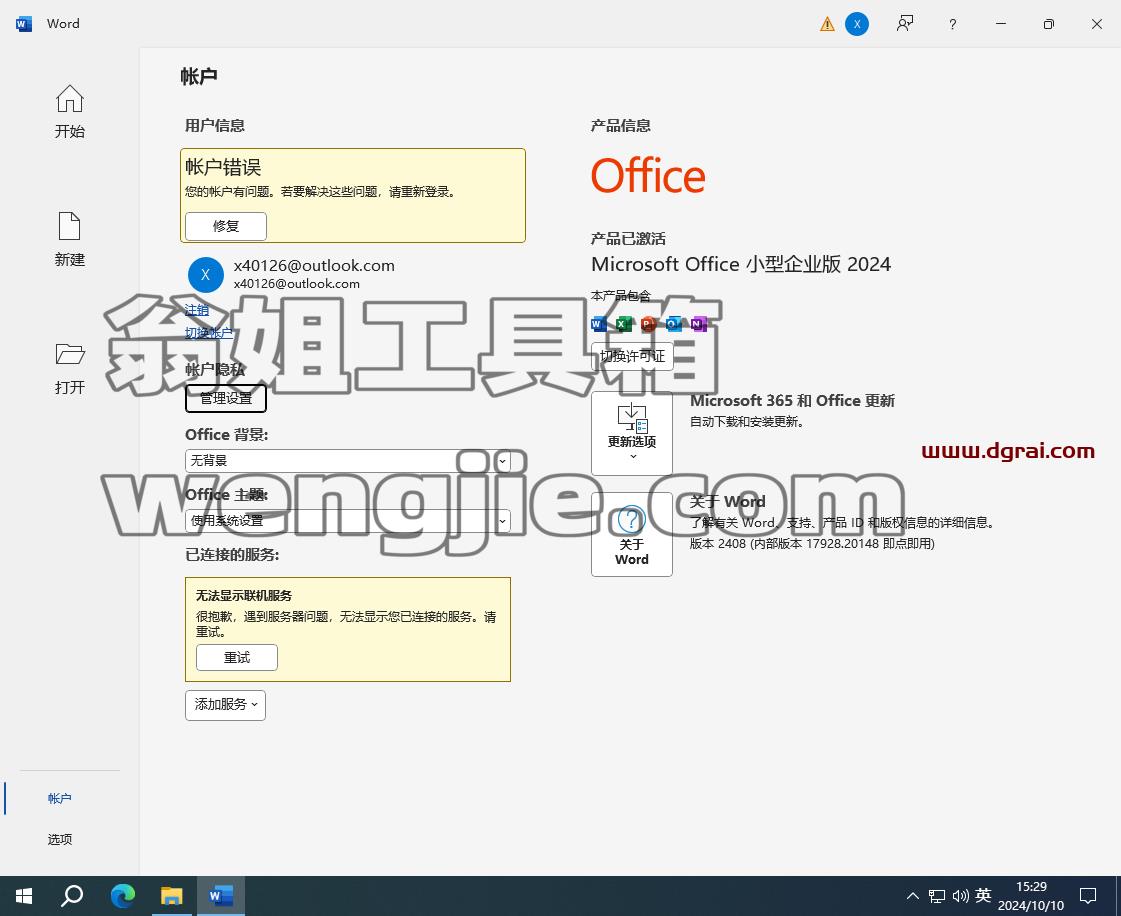Click the 管理设置 button
1121x916 pixels.
click(226, 398)
